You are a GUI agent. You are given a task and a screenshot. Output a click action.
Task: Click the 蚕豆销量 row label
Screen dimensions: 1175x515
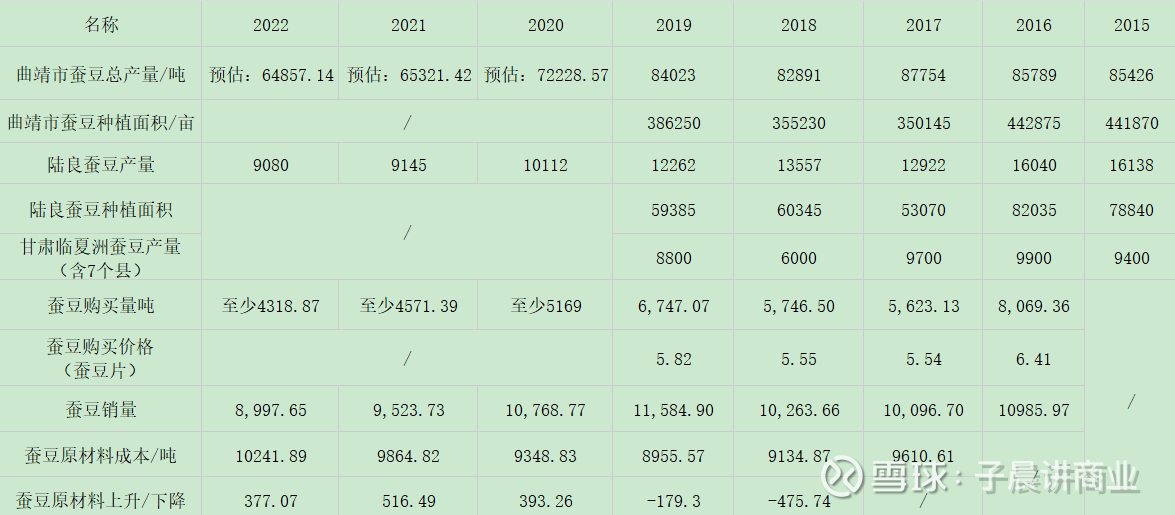(x=101, y=409)
